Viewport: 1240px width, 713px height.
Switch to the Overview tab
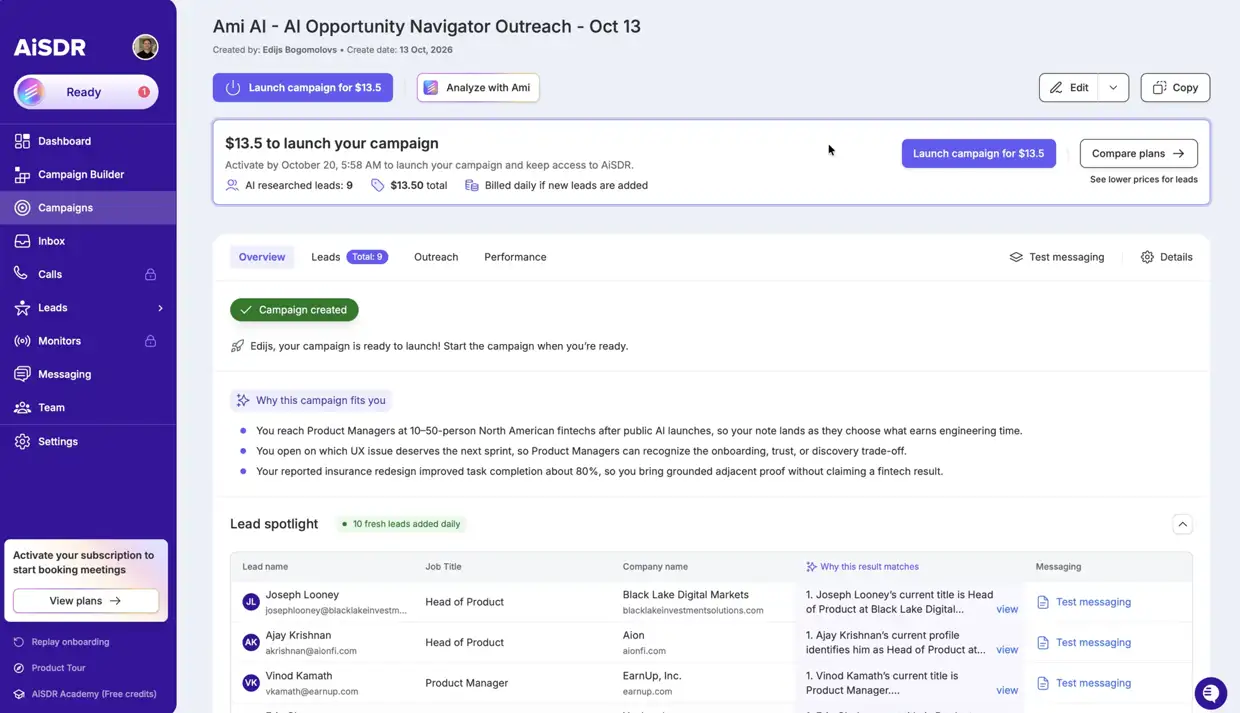(262, 257)
